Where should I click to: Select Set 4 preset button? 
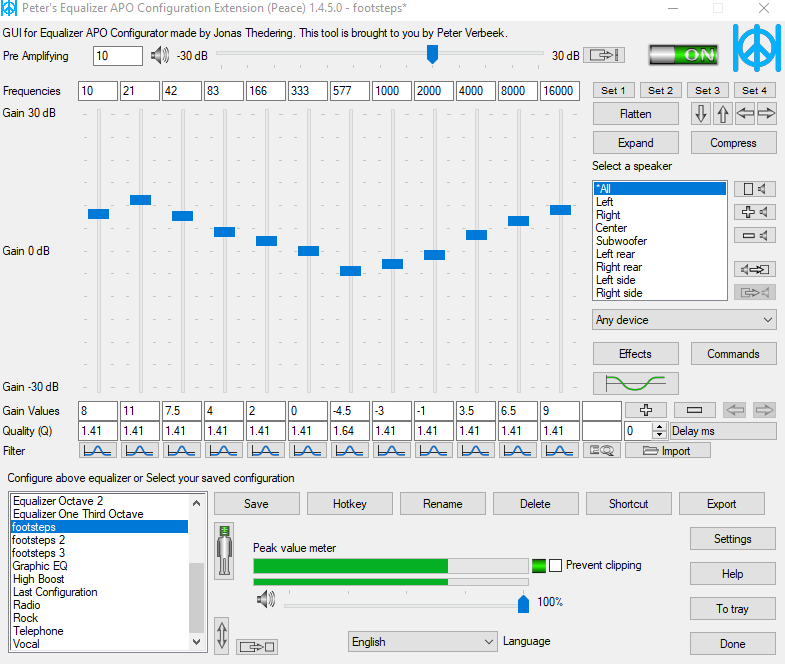754,91
